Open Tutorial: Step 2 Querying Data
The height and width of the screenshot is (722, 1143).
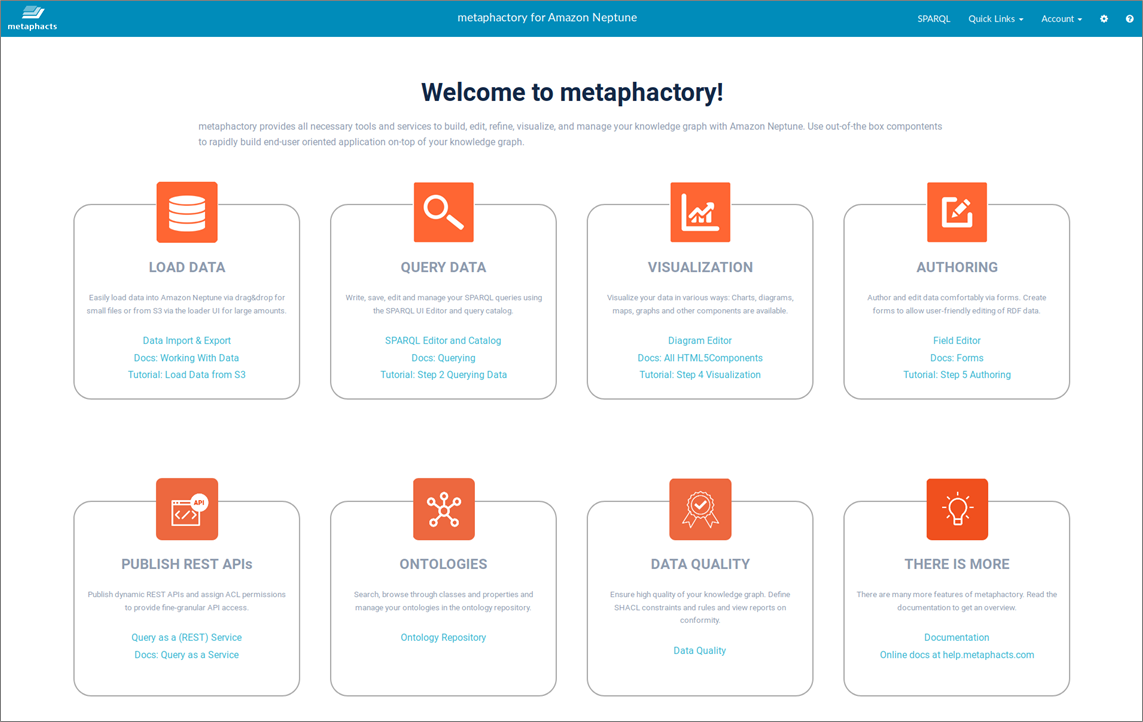click(x=443, y=375)
